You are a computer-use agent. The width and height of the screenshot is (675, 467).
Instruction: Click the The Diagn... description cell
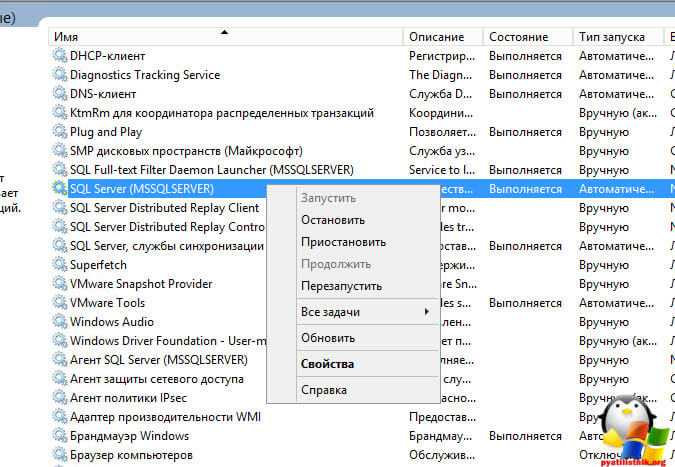[x=440, y=75]
